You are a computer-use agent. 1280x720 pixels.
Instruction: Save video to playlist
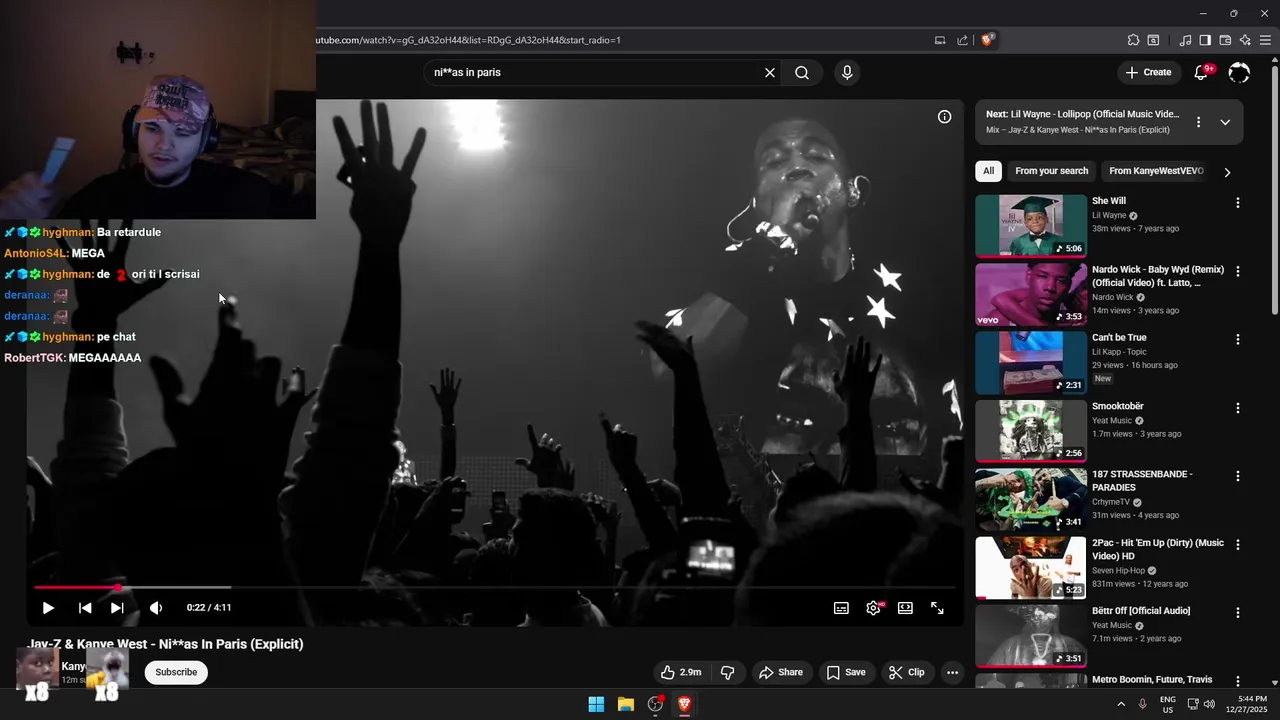click(x=846, y=672)
